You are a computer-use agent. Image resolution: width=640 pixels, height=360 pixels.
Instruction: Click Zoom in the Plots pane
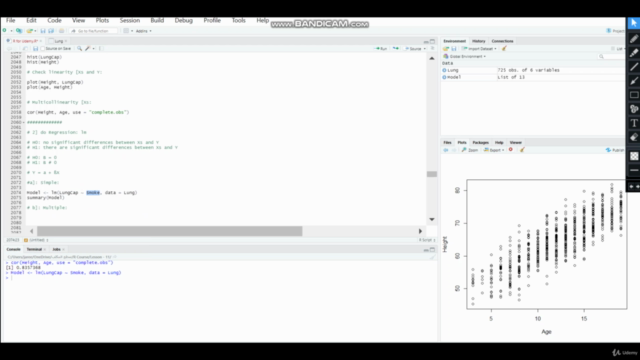[x=470, y=150]
